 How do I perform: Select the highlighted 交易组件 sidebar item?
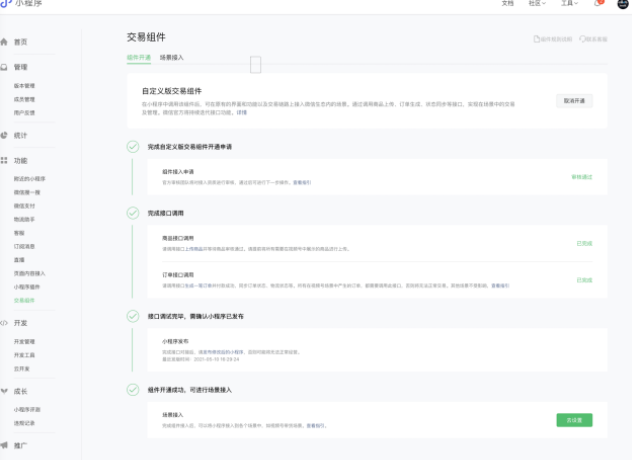pos(24,300)
